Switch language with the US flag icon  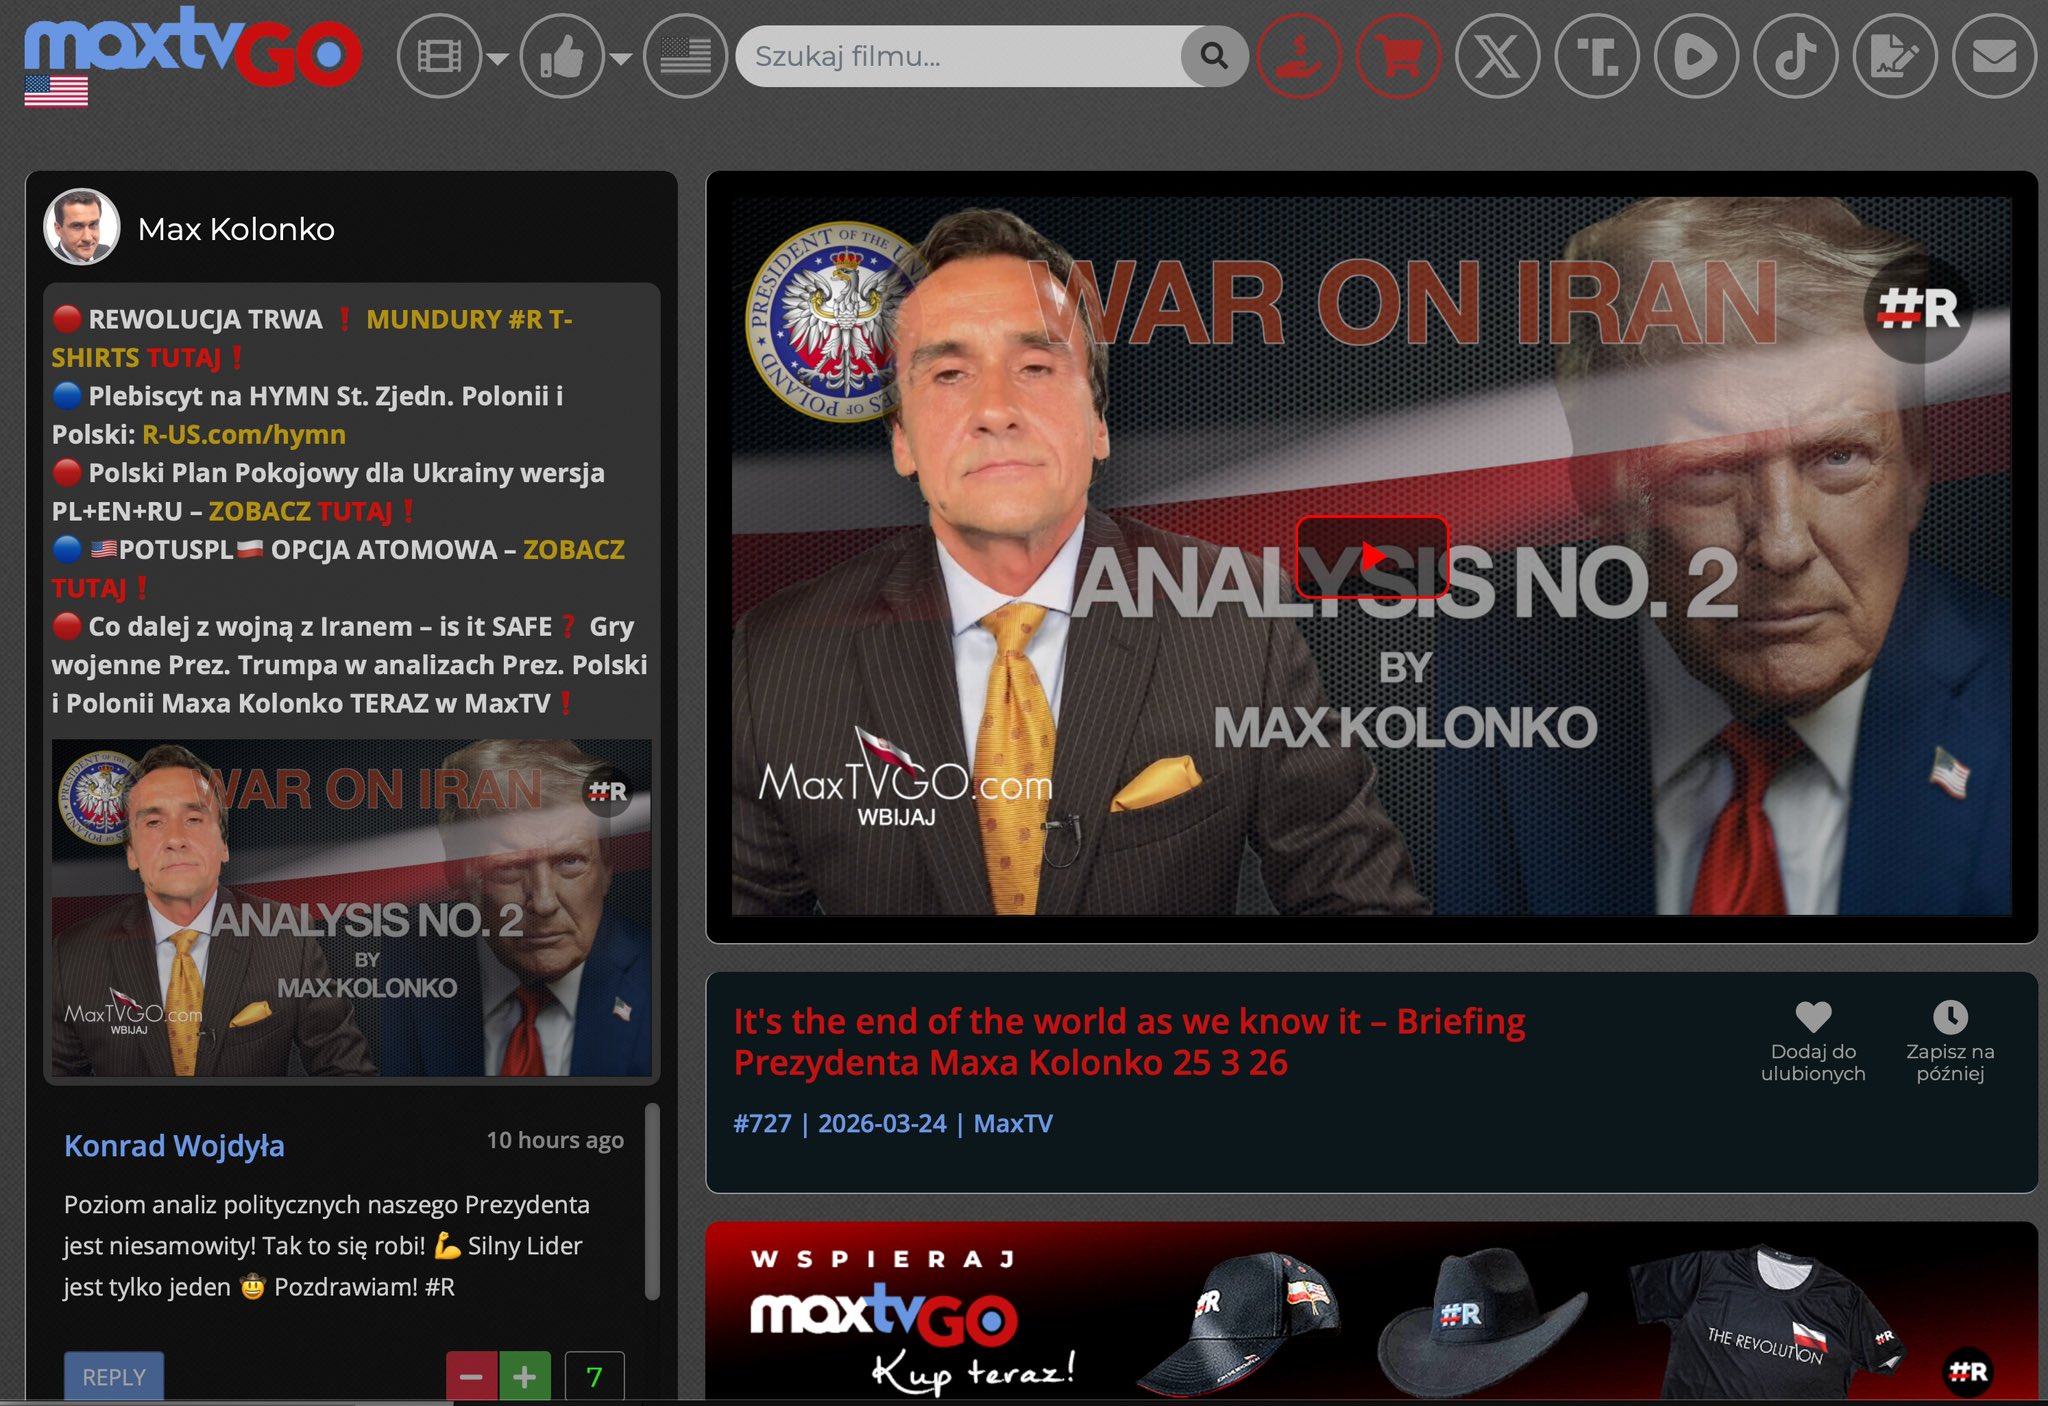(685, 57)
